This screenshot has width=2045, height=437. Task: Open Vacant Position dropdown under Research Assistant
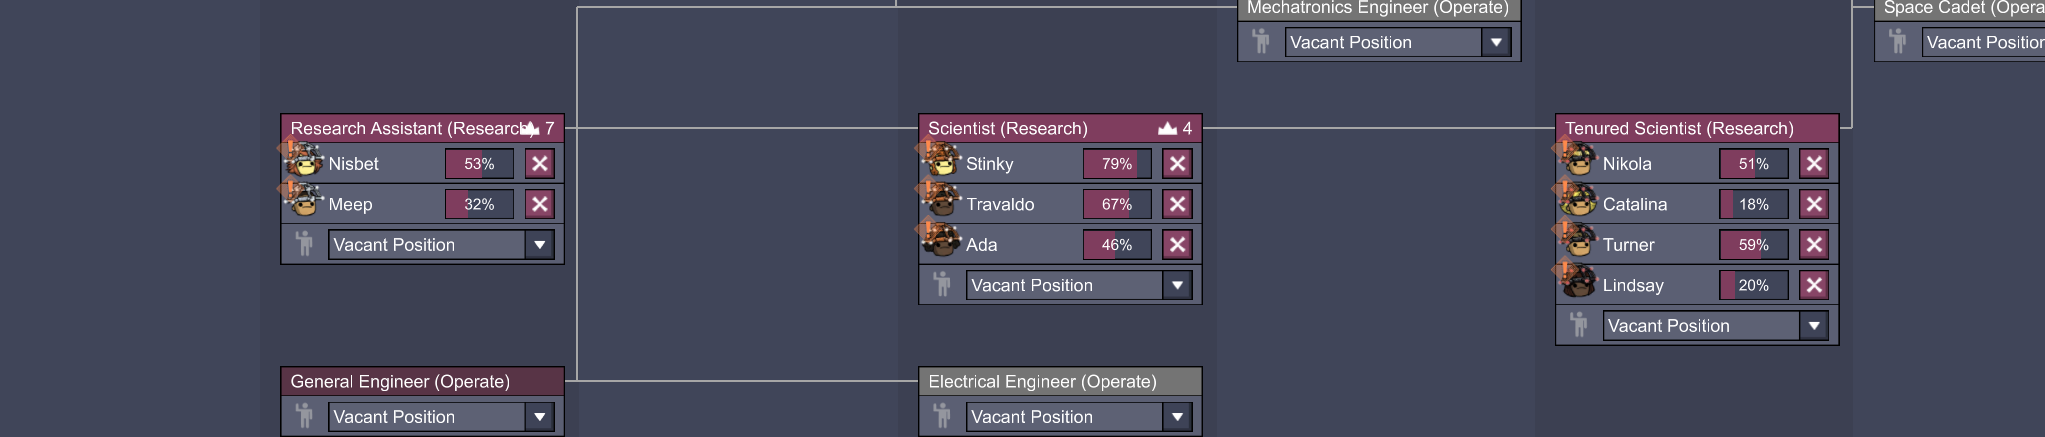pos(540,245)
